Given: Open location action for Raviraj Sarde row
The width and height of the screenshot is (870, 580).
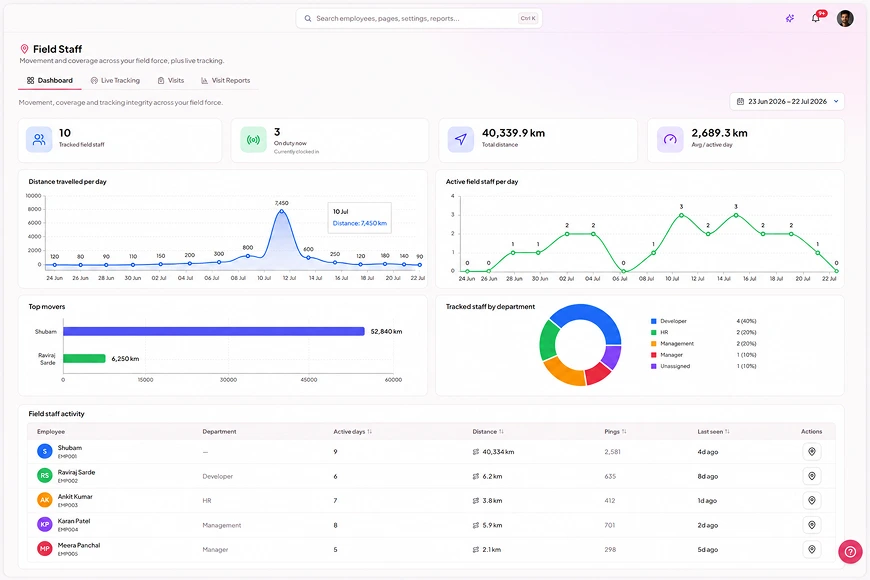Looking at the screenshot, I should click(812, 476).
